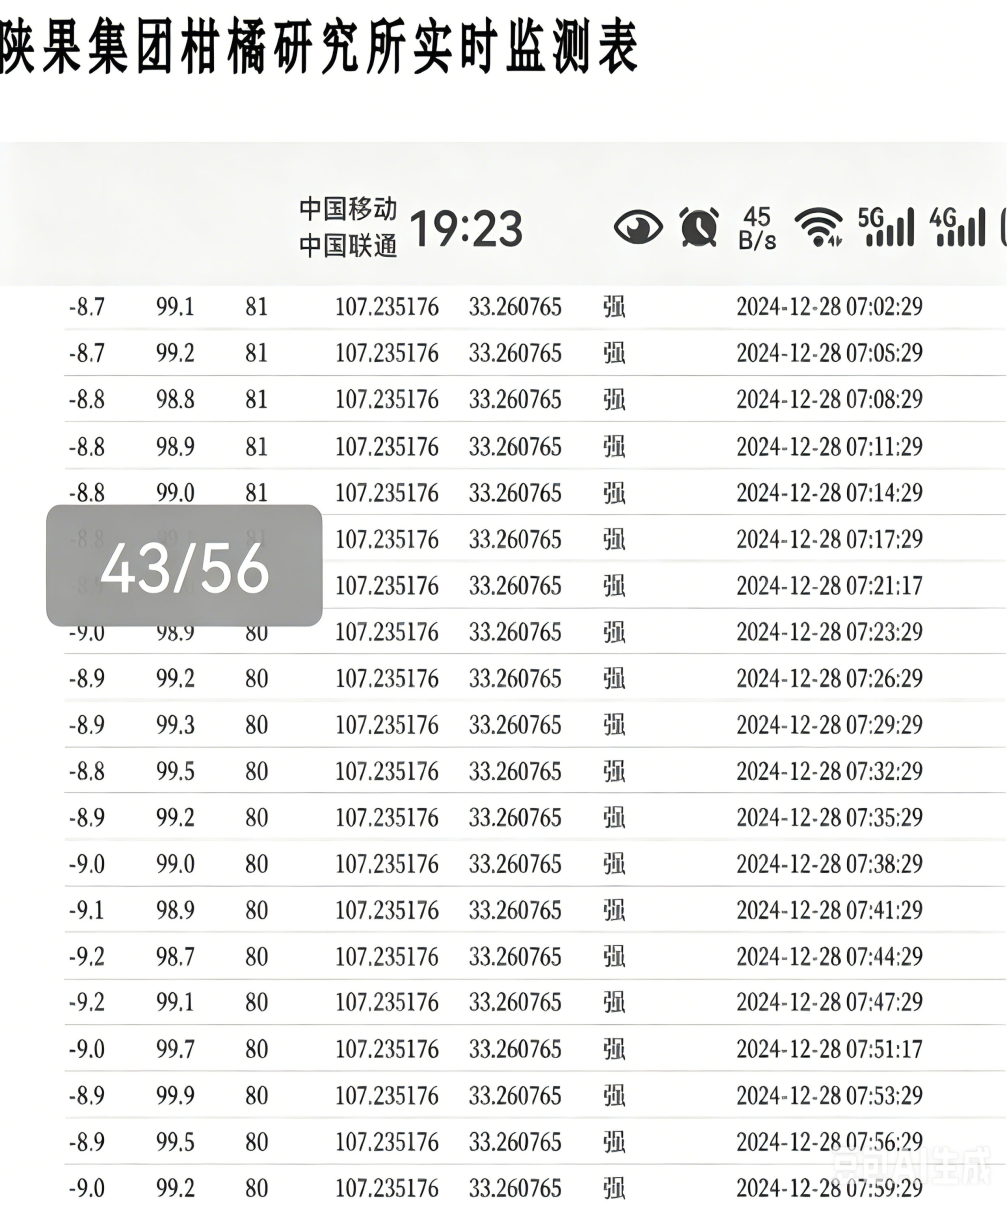
Task: Tap the 中国移动 carrier label
Action: [x=348, y=210]
